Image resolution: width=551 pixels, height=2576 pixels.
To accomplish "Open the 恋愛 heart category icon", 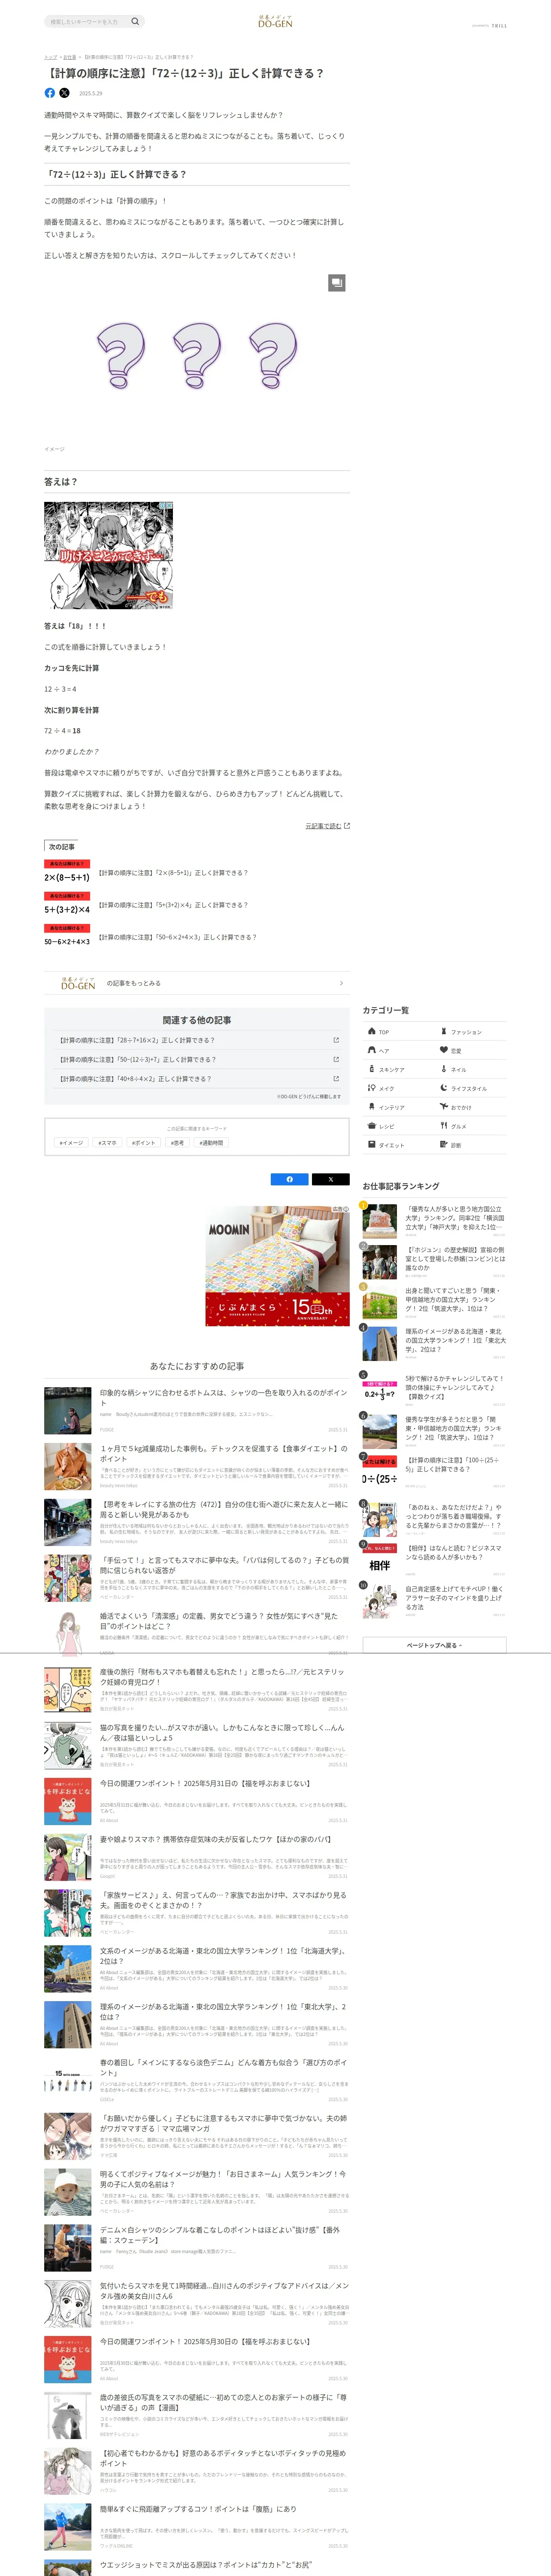I will (x=444, y=1050).
